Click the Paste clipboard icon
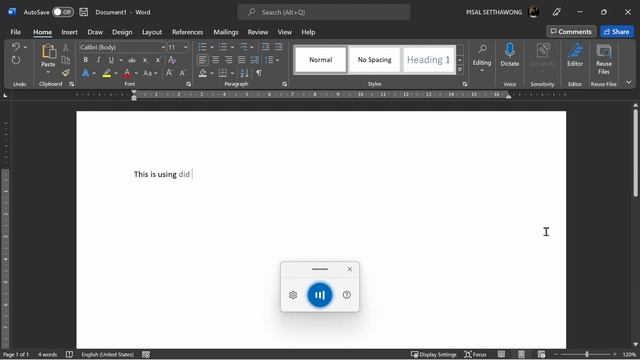Screen dimensions: 640x360 (48, 51)
